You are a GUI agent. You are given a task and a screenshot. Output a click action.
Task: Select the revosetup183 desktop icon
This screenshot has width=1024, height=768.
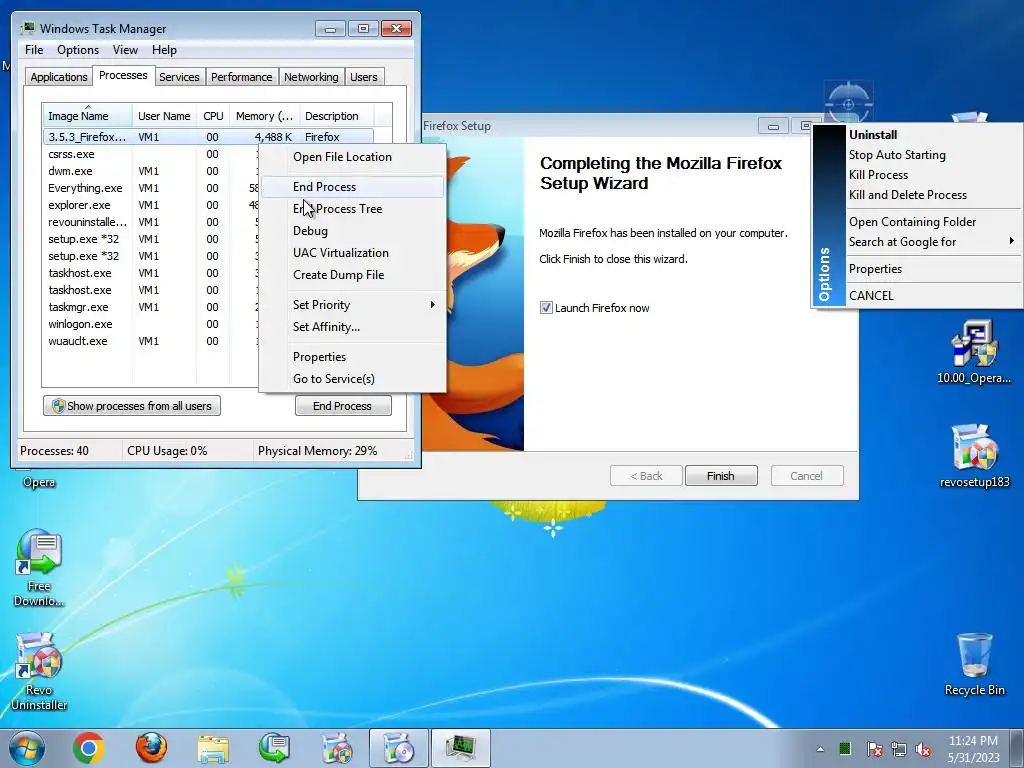974,456
